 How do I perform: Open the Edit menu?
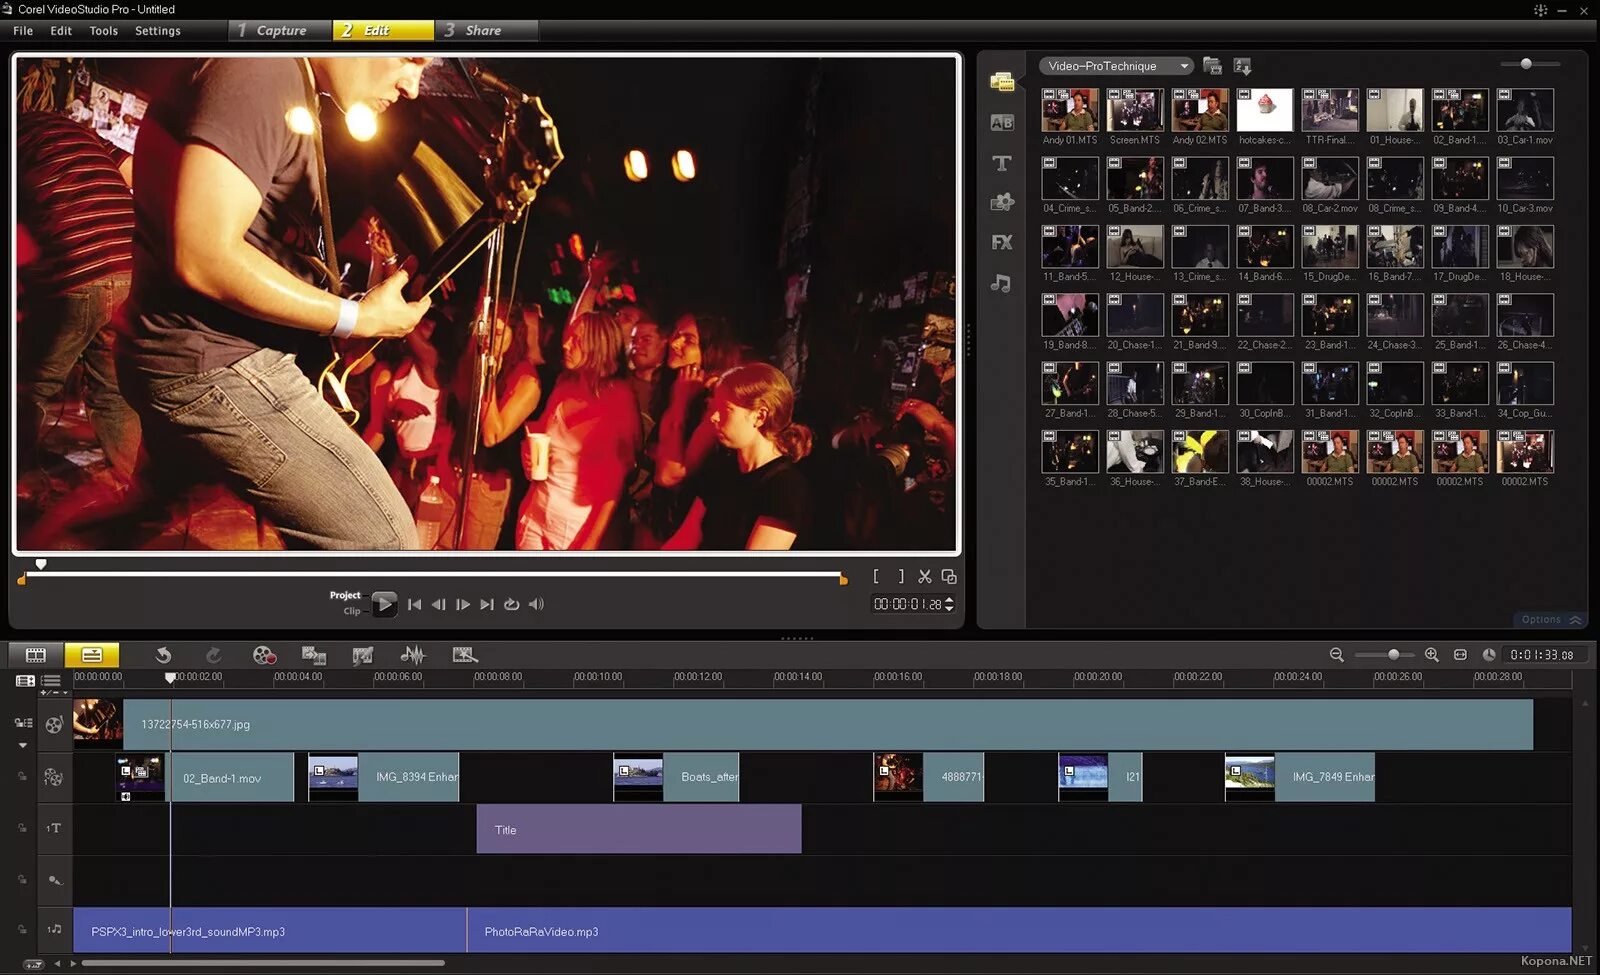61,31
